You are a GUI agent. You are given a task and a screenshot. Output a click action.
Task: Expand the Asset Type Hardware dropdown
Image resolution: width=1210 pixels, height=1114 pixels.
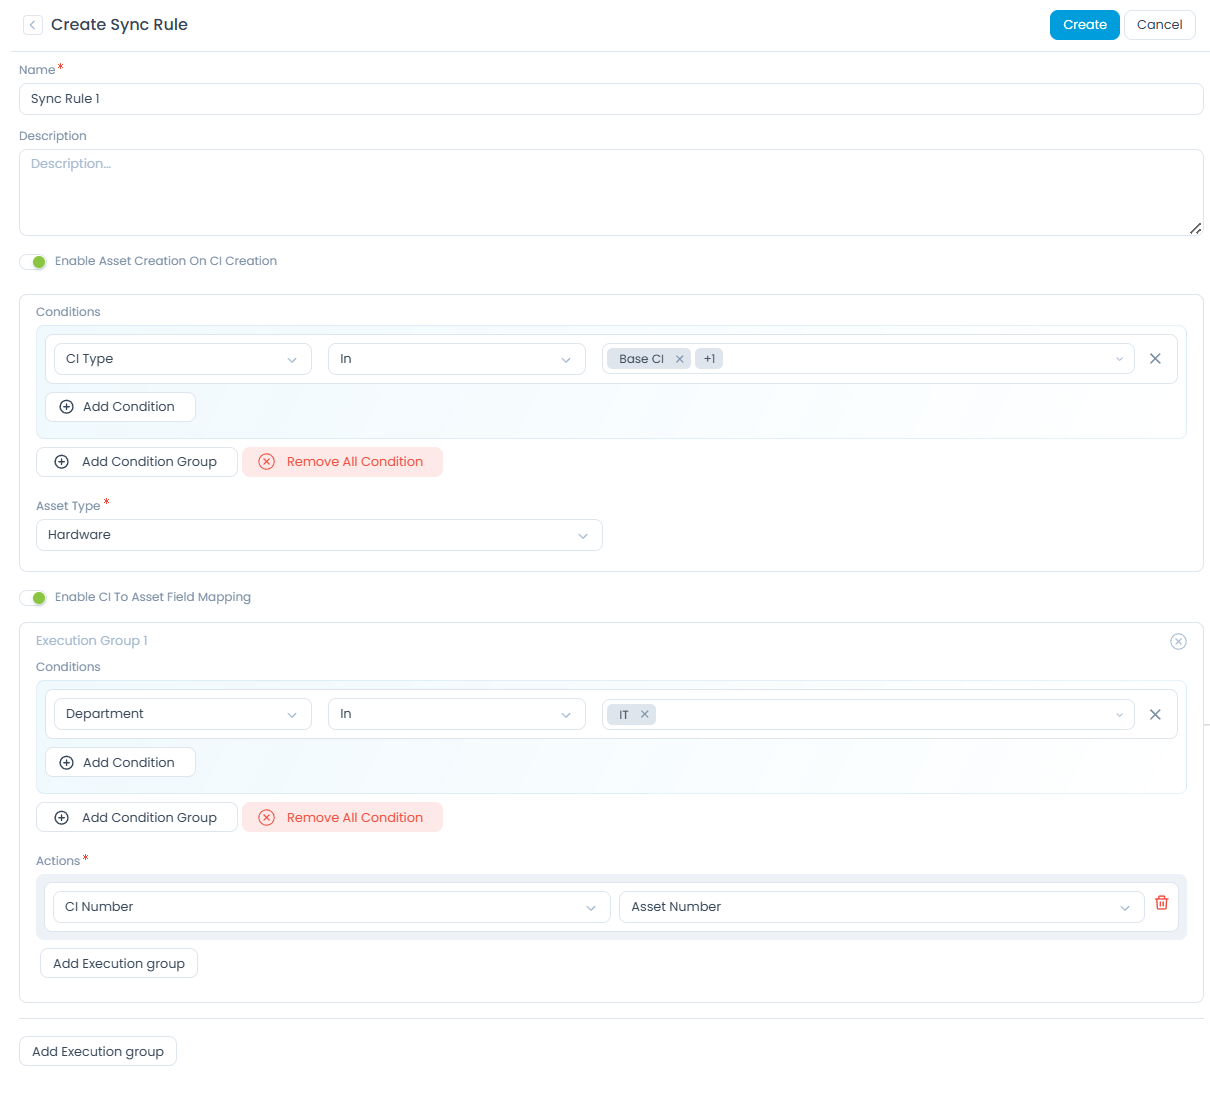(x=319, y=535)
